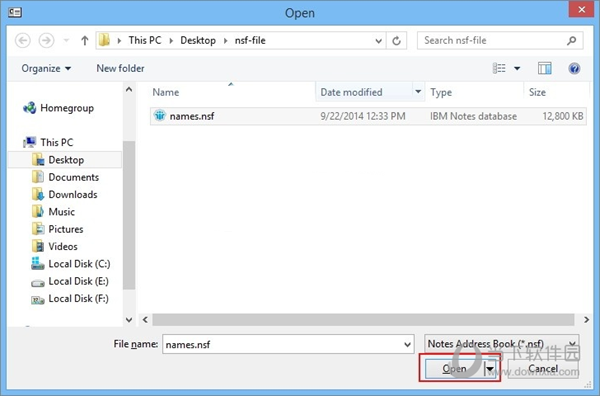Click file list horizontal scroll right arrow
This screenshot has width=600, height=396.
pyautogui.click(x=586, y=319)
